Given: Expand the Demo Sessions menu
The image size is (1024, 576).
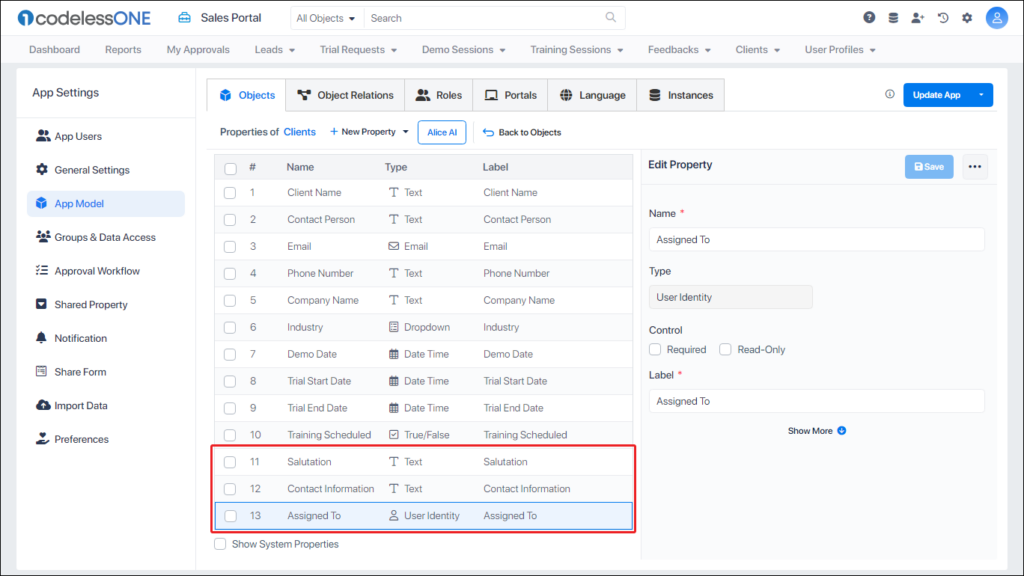Looking at the screenshot, I should [x=463, y=50].
